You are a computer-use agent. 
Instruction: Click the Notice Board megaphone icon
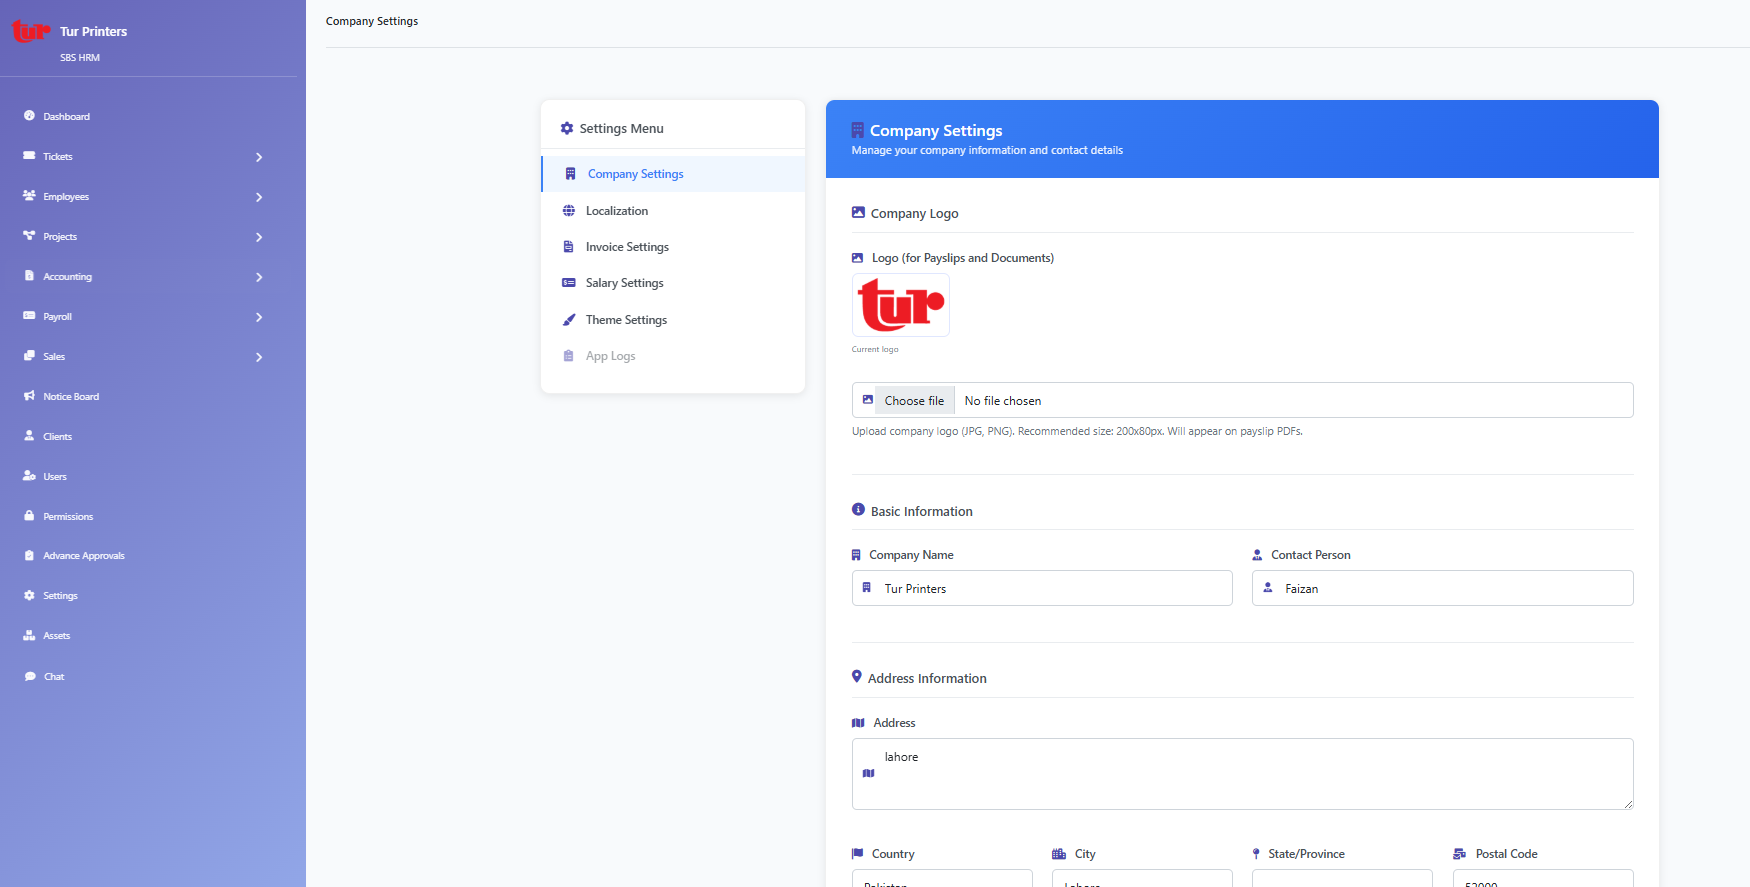coord(29,396)
